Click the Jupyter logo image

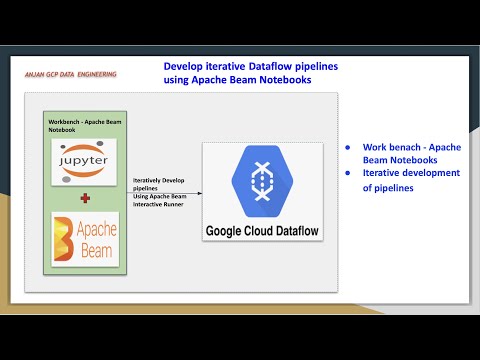click(x=84, y=162)
